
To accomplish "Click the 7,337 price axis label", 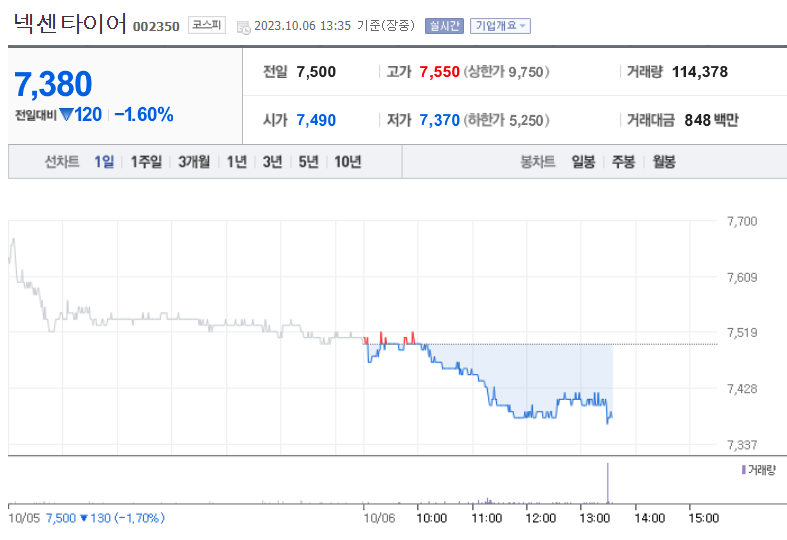I will tap(742, 445).
